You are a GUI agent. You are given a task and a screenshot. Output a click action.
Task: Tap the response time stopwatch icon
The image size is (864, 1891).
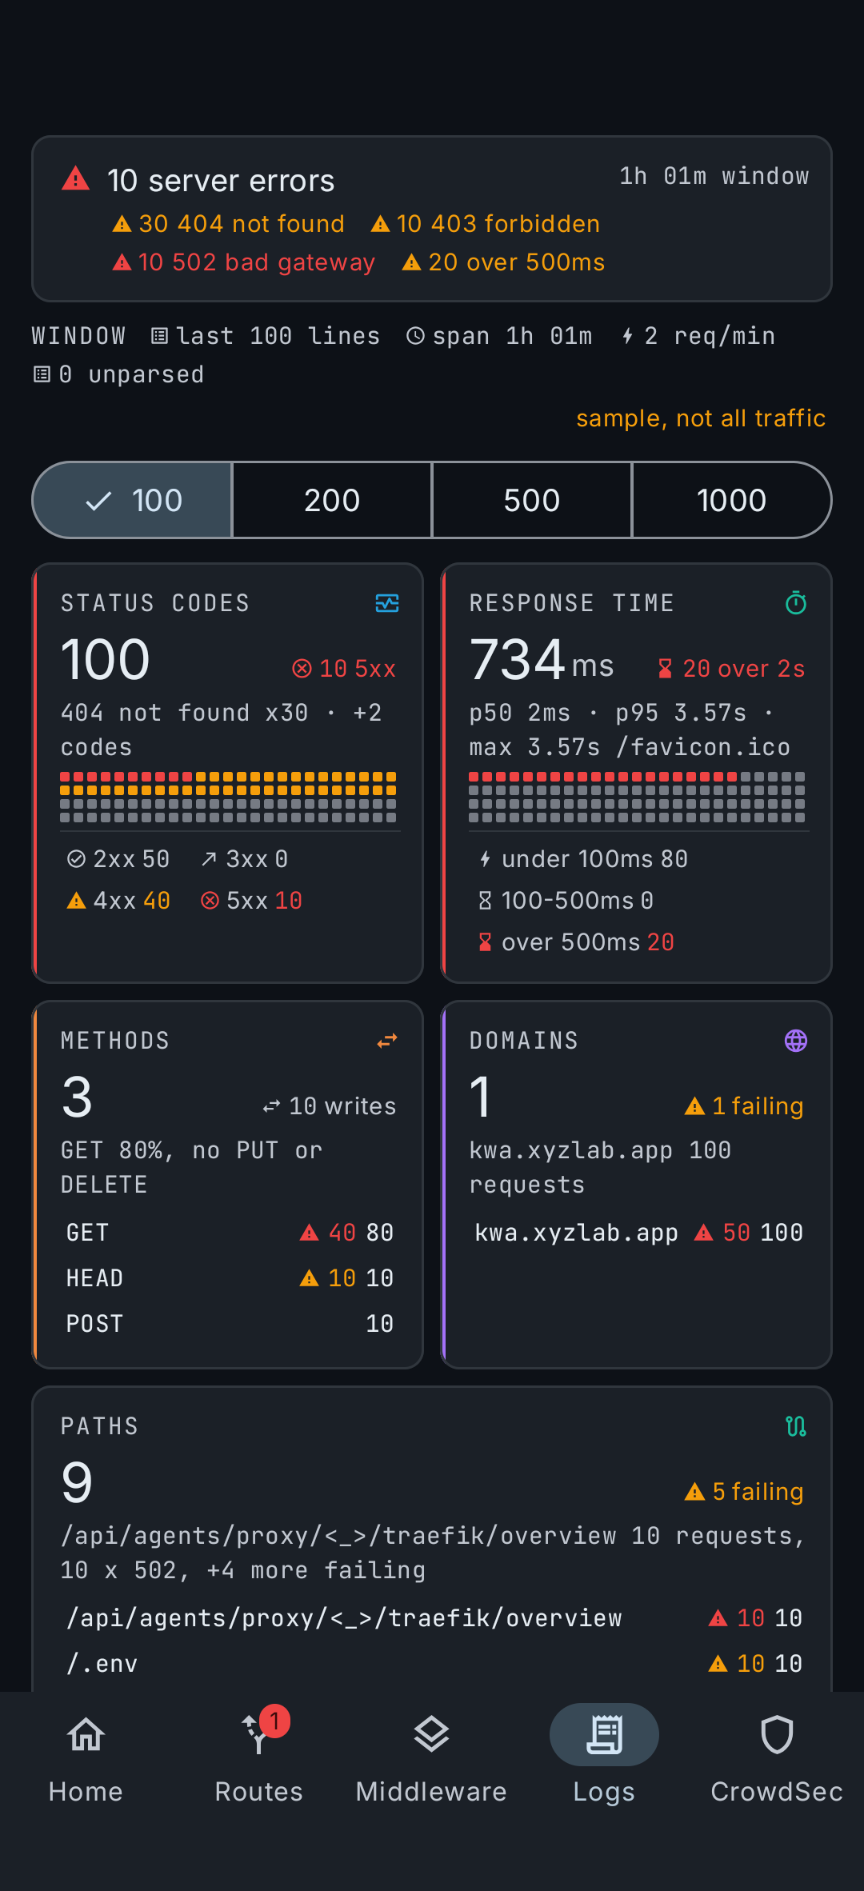[796, 603]
